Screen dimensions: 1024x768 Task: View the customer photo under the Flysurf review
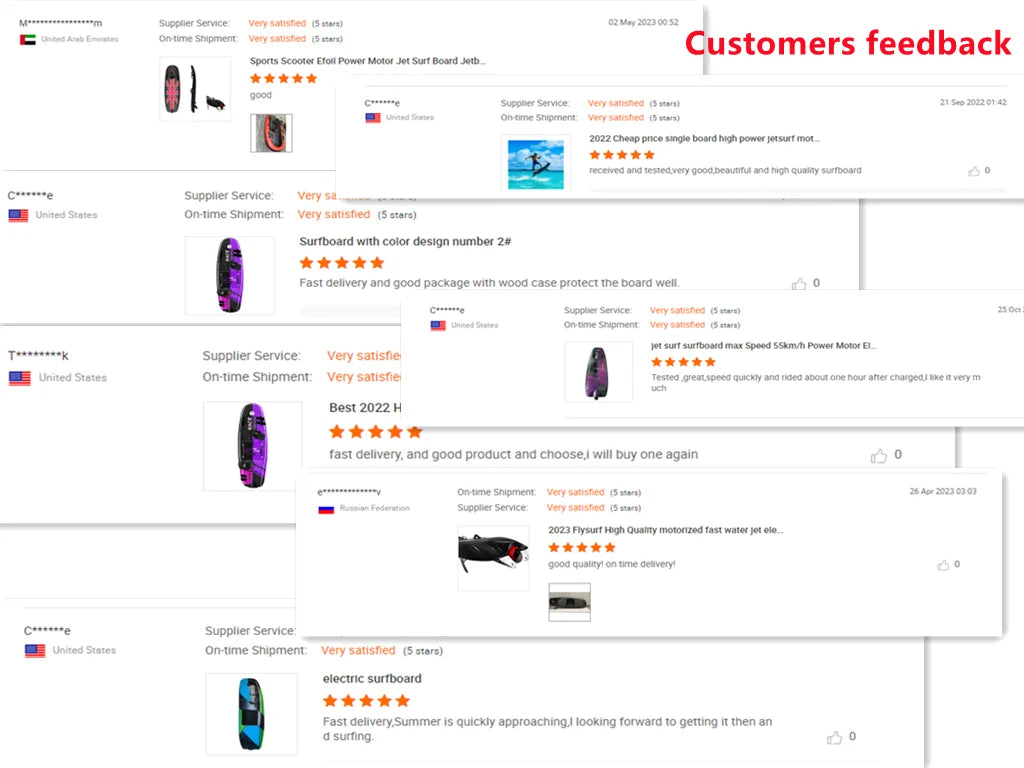[569, 602]
